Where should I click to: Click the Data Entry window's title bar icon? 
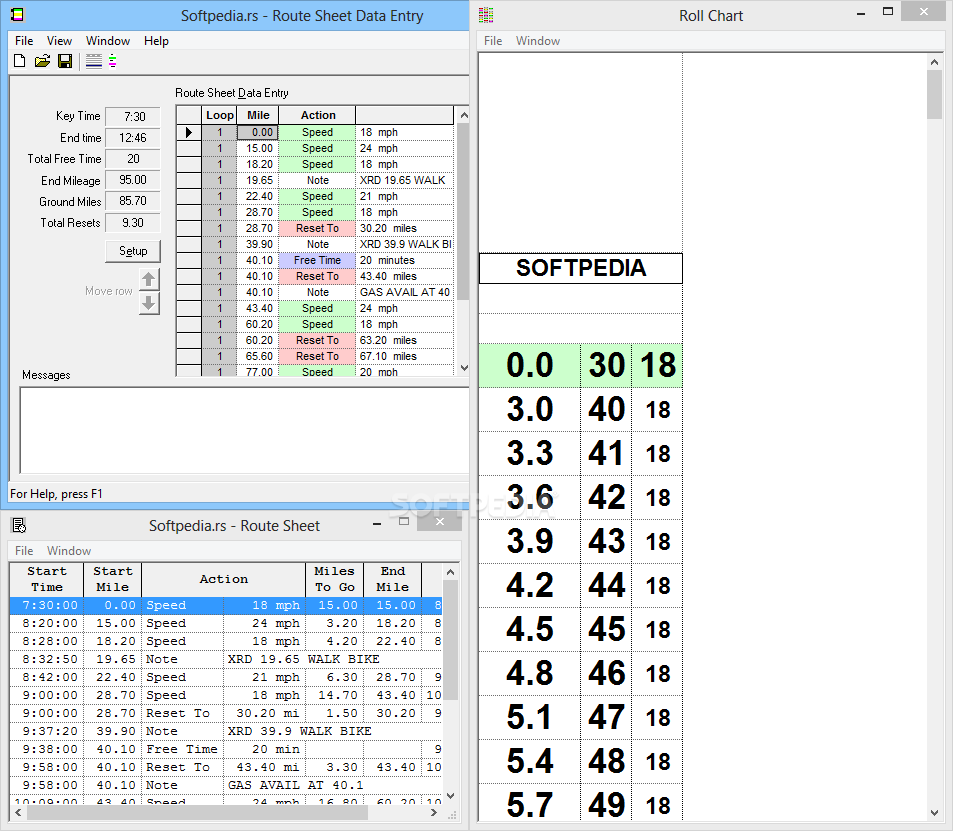(x=18, y=15)
